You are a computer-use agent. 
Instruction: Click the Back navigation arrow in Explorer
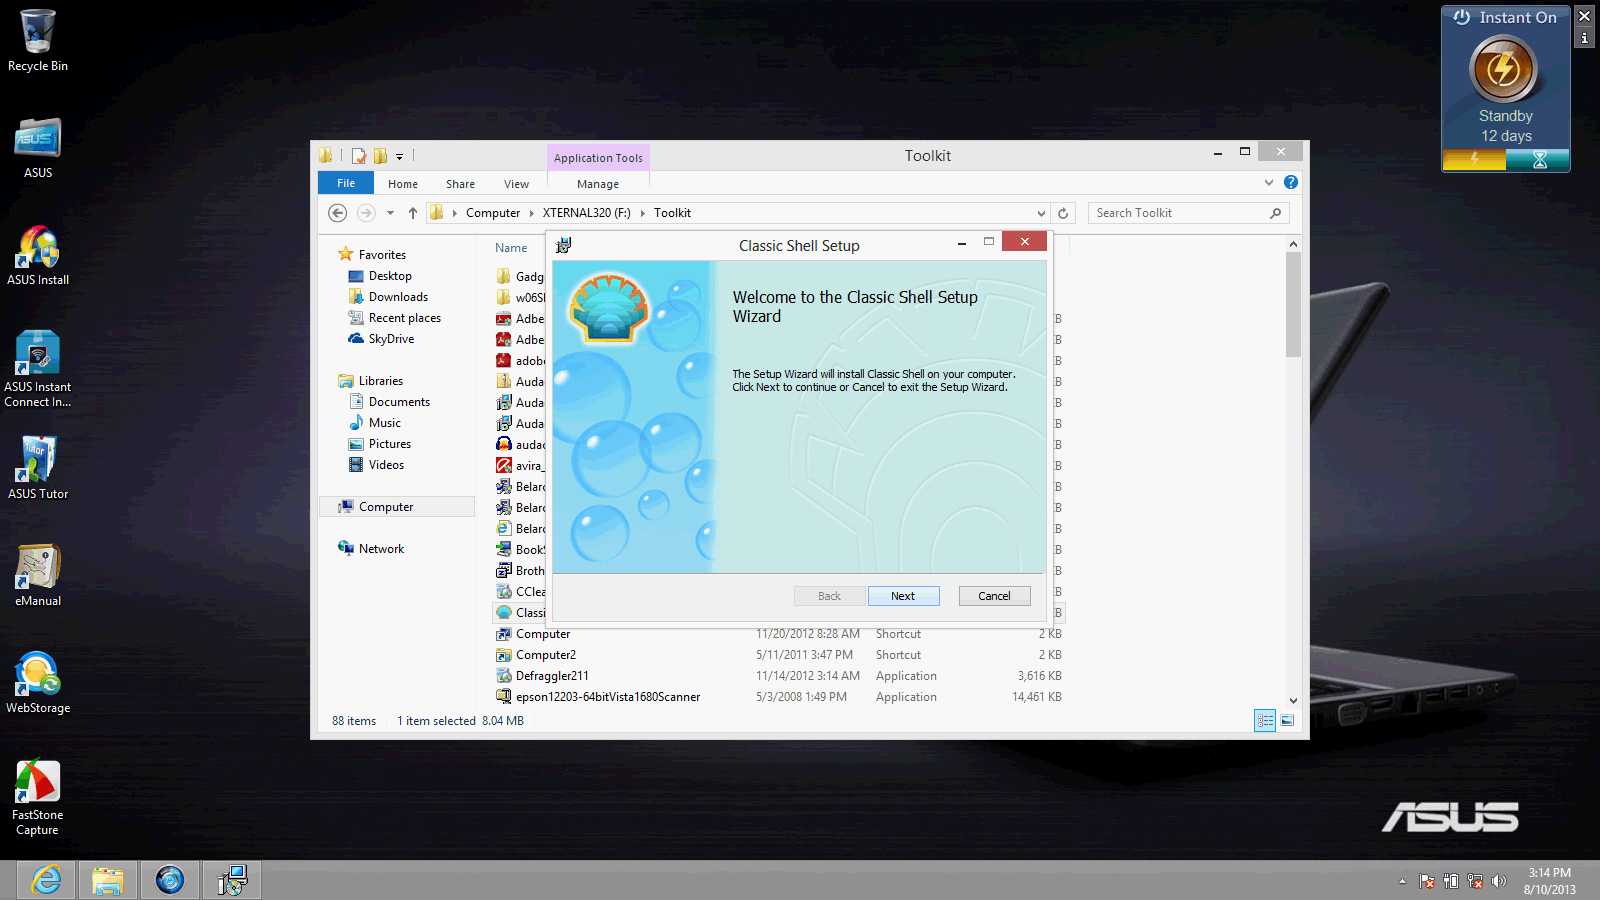click(x=338, y=213)
